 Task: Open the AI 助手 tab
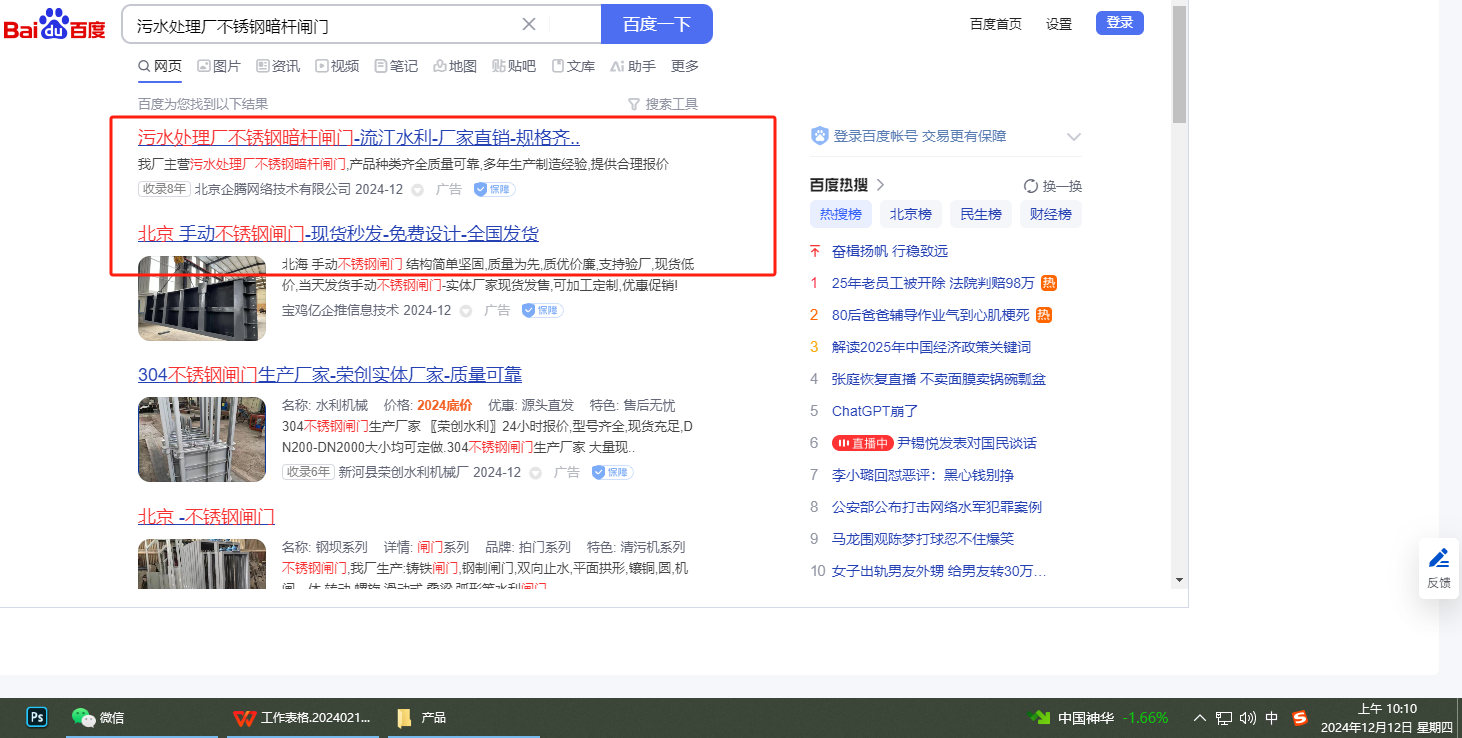point(633,66)
